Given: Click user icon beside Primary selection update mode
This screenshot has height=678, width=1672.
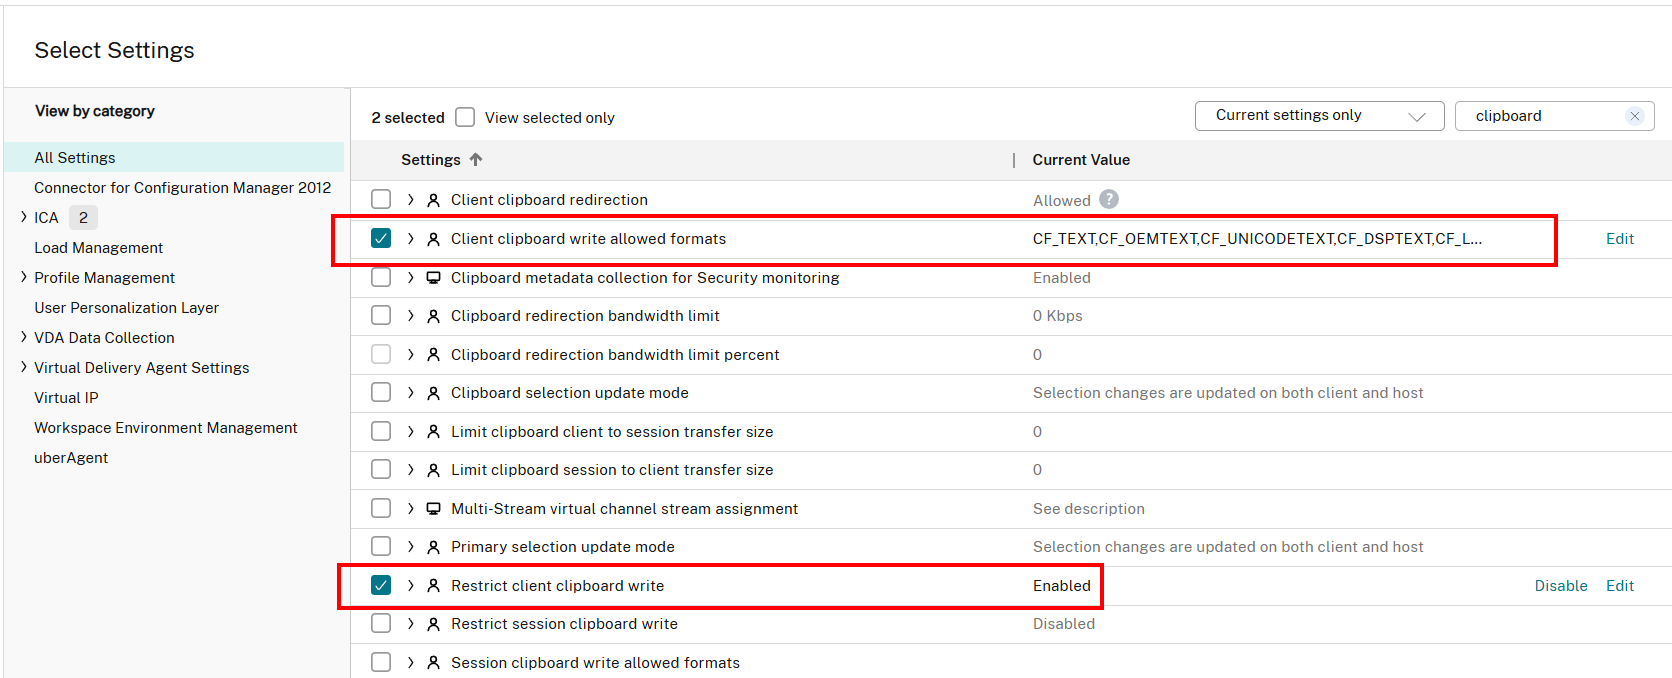Looking at the screenshot, I should coord(433,547).
